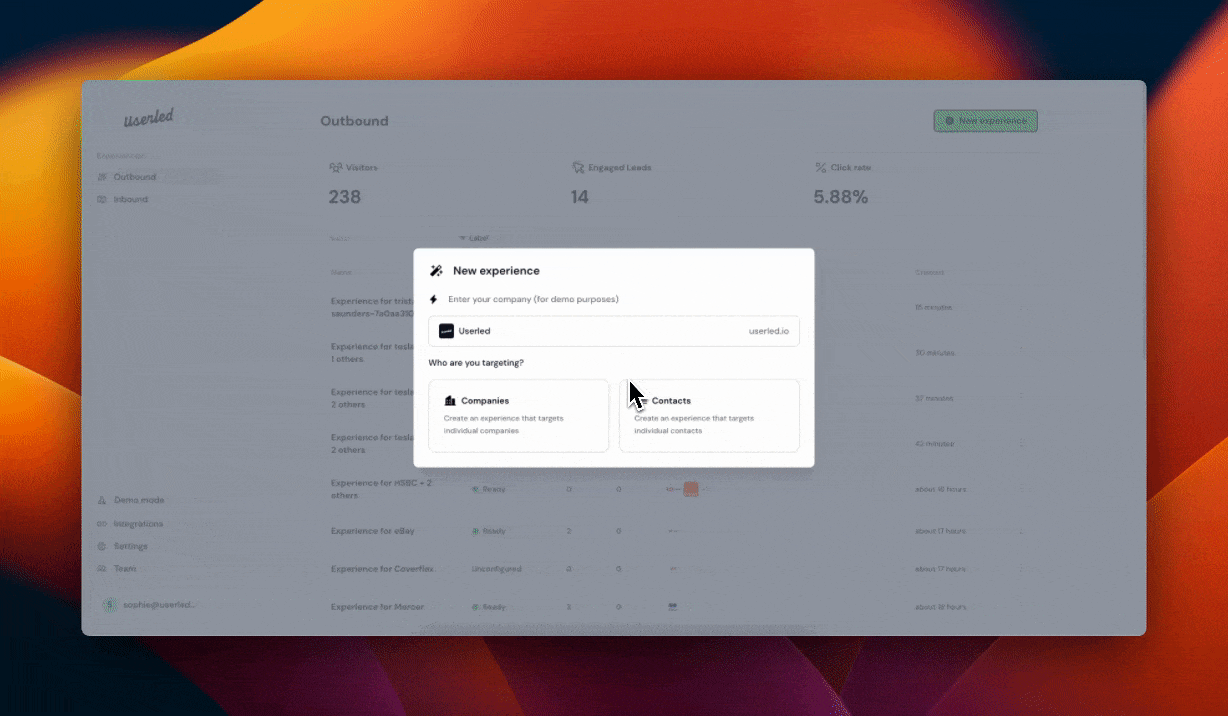Click the Integrations link icon
This screenshot has width=1228, height=716.
click(x=102, y=524)
